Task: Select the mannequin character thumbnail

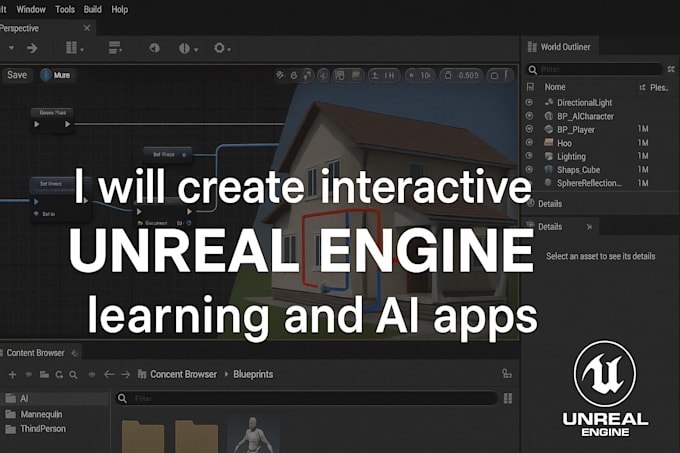Action: [x=254, y=434]
